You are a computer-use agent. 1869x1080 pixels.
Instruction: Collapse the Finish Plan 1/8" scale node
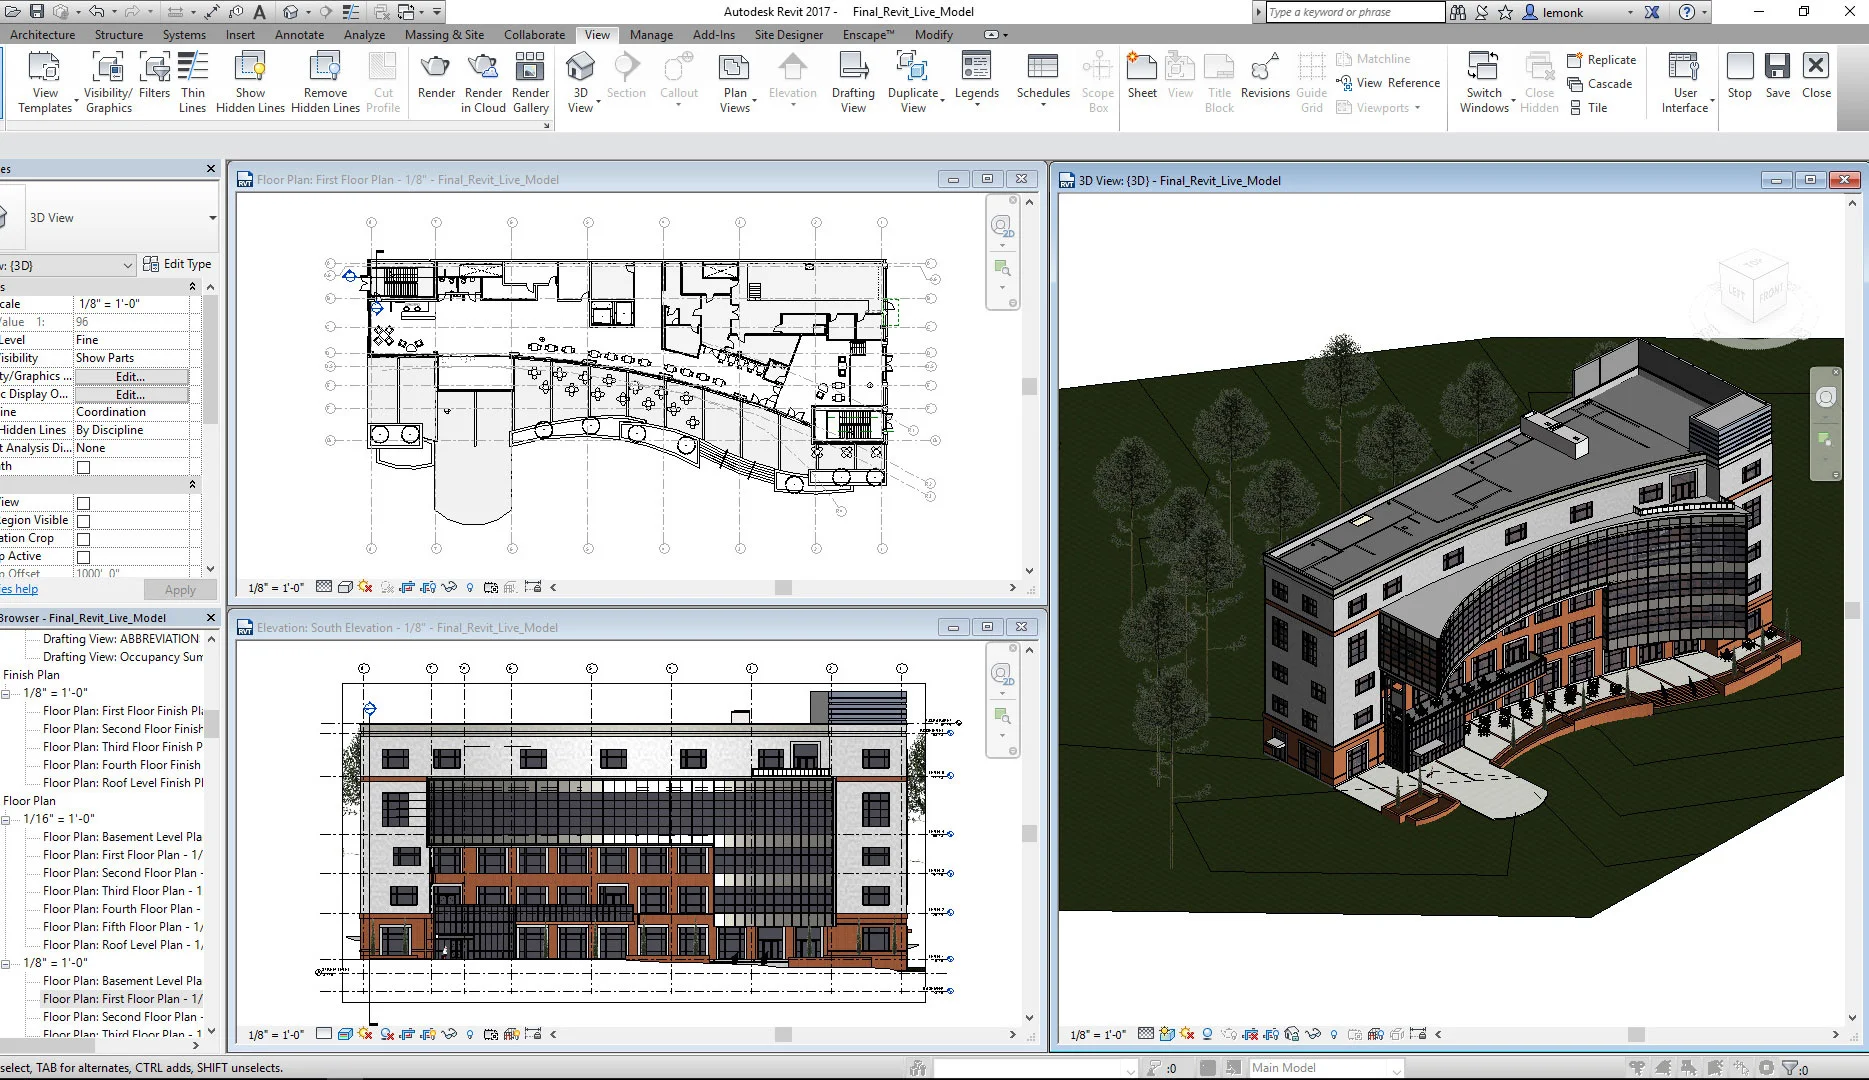[x=6, y=693]
